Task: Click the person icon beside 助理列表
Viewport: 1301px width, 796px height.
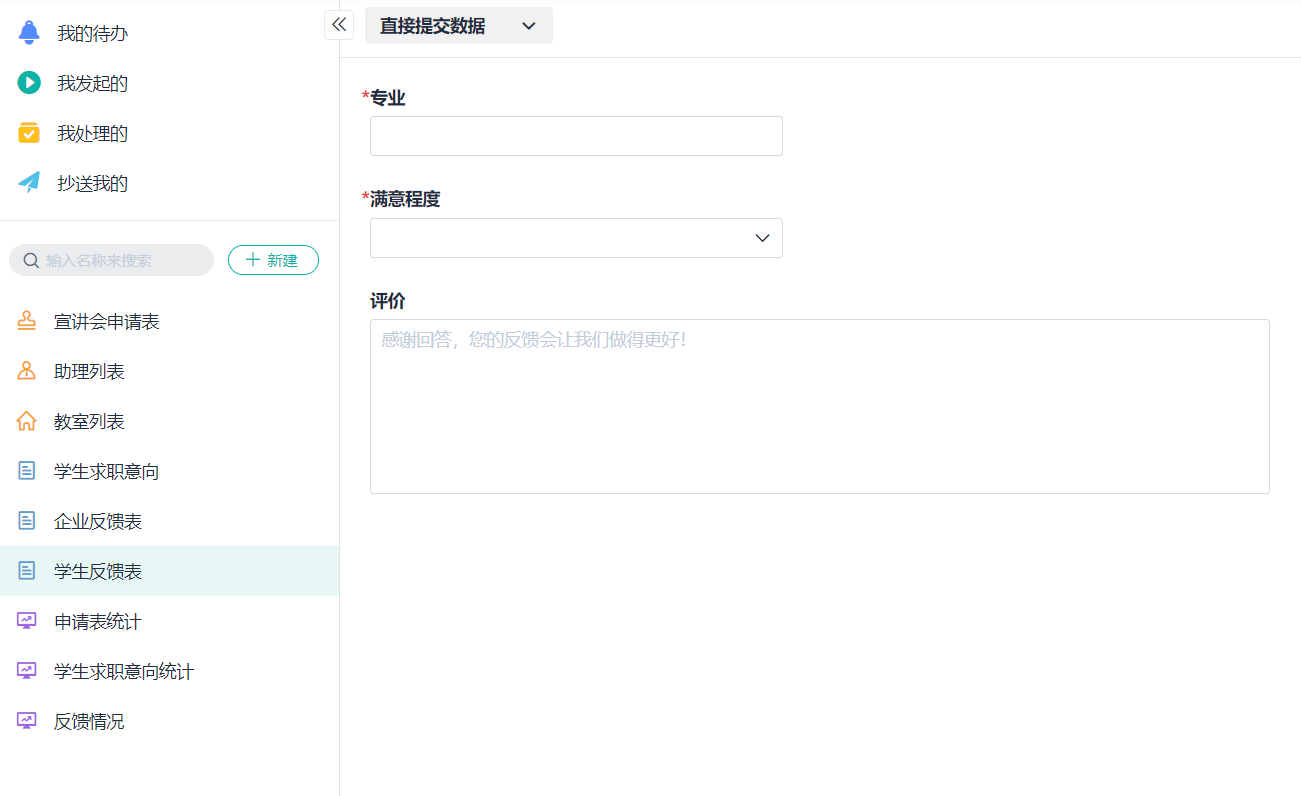Action: click(x=27, y=371)
